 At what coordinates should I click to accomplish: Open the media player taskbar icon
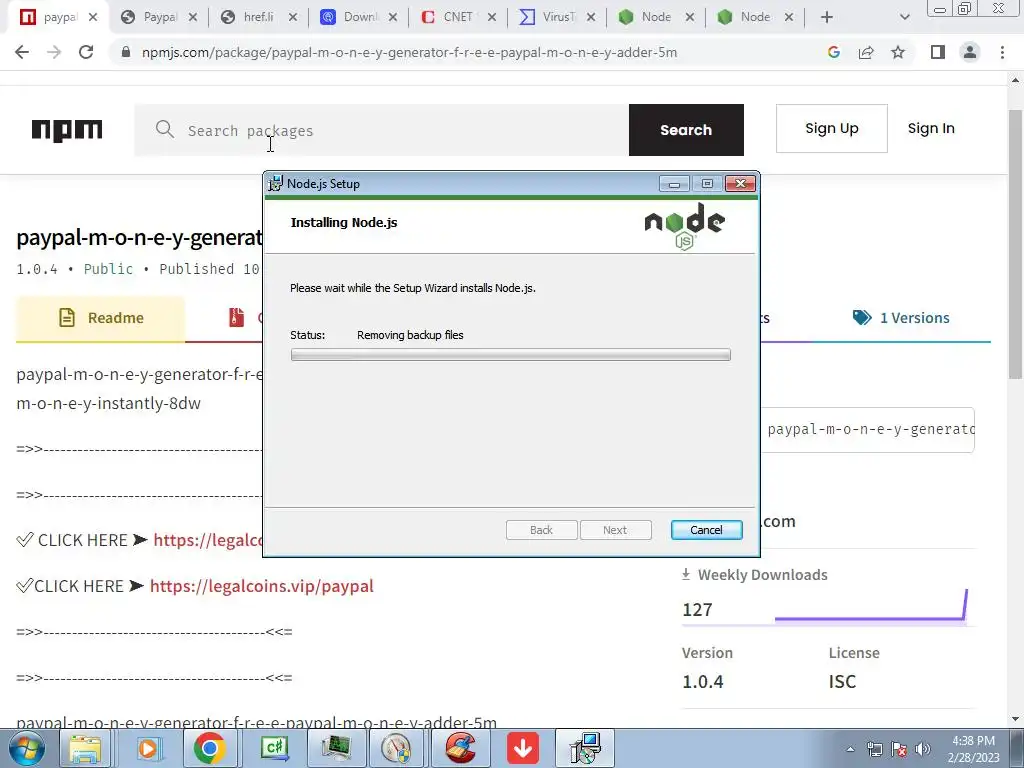pos(148,748)
